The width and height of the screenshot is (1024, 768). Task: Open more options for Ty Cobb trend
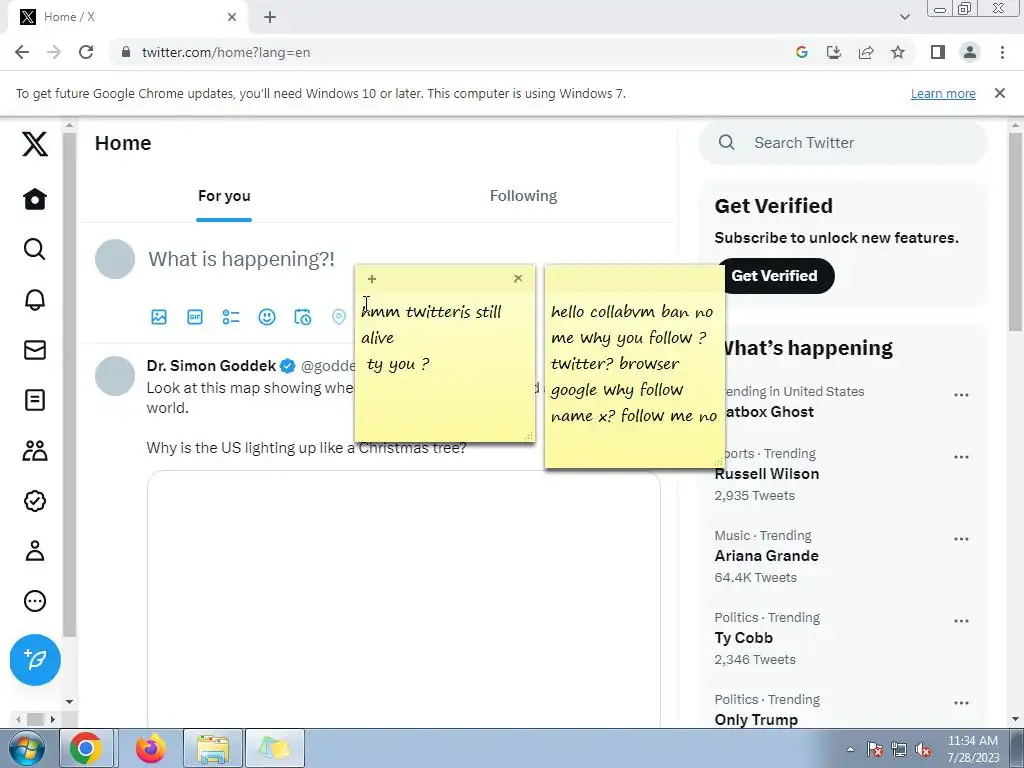point(961,621)
